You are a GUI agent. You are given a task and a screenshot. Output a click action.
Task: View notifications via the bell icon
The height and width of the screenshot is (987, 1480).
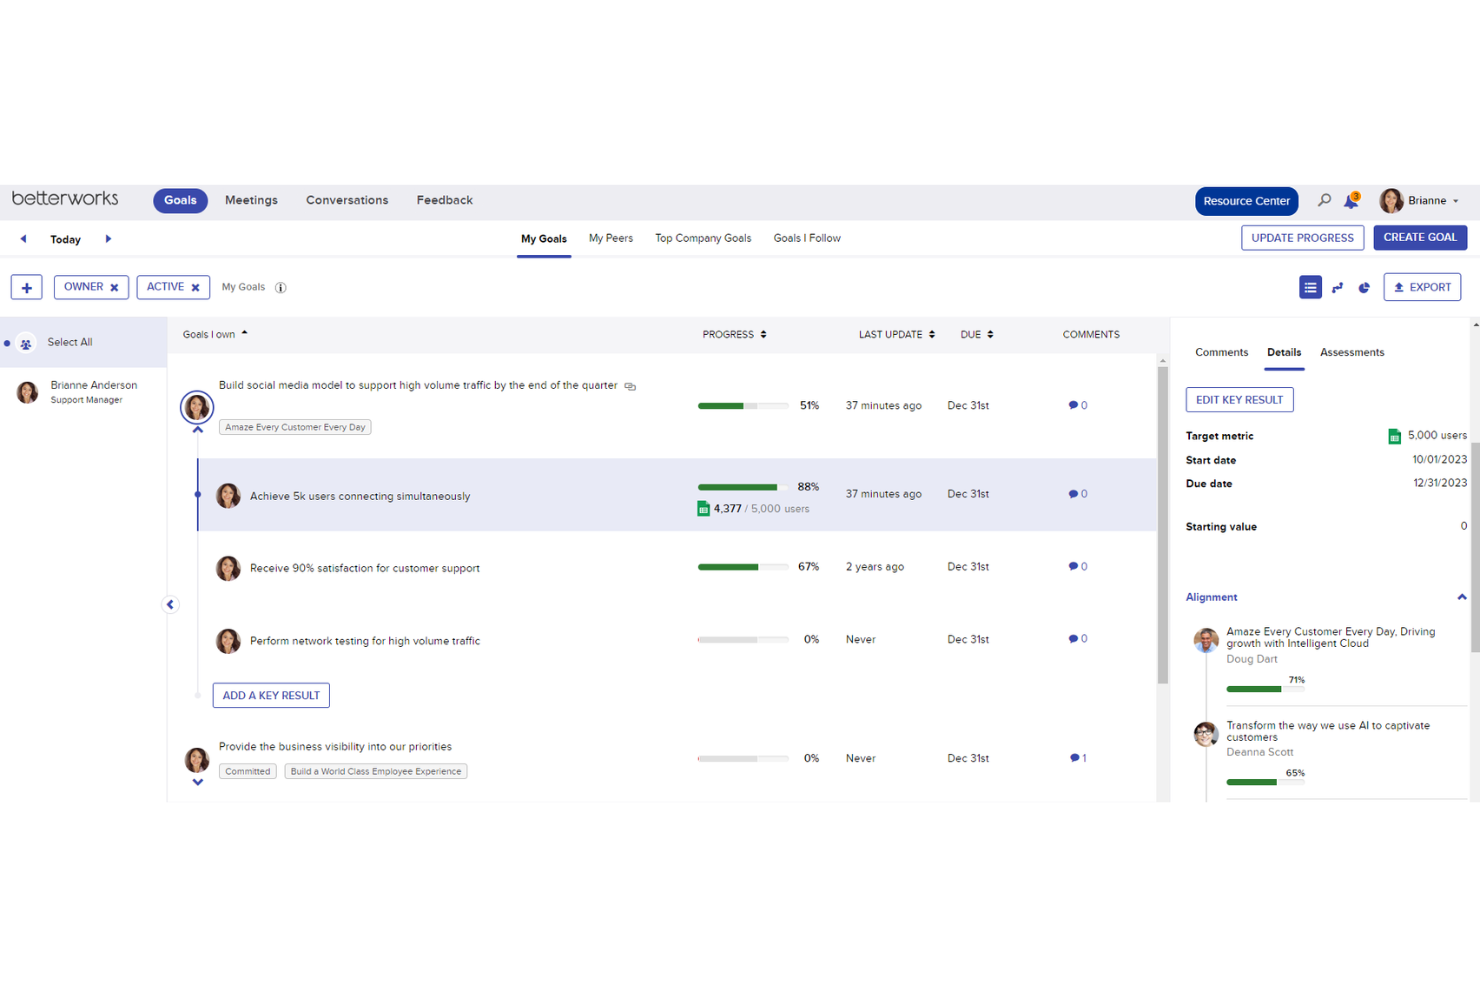tap(1352, 200)
